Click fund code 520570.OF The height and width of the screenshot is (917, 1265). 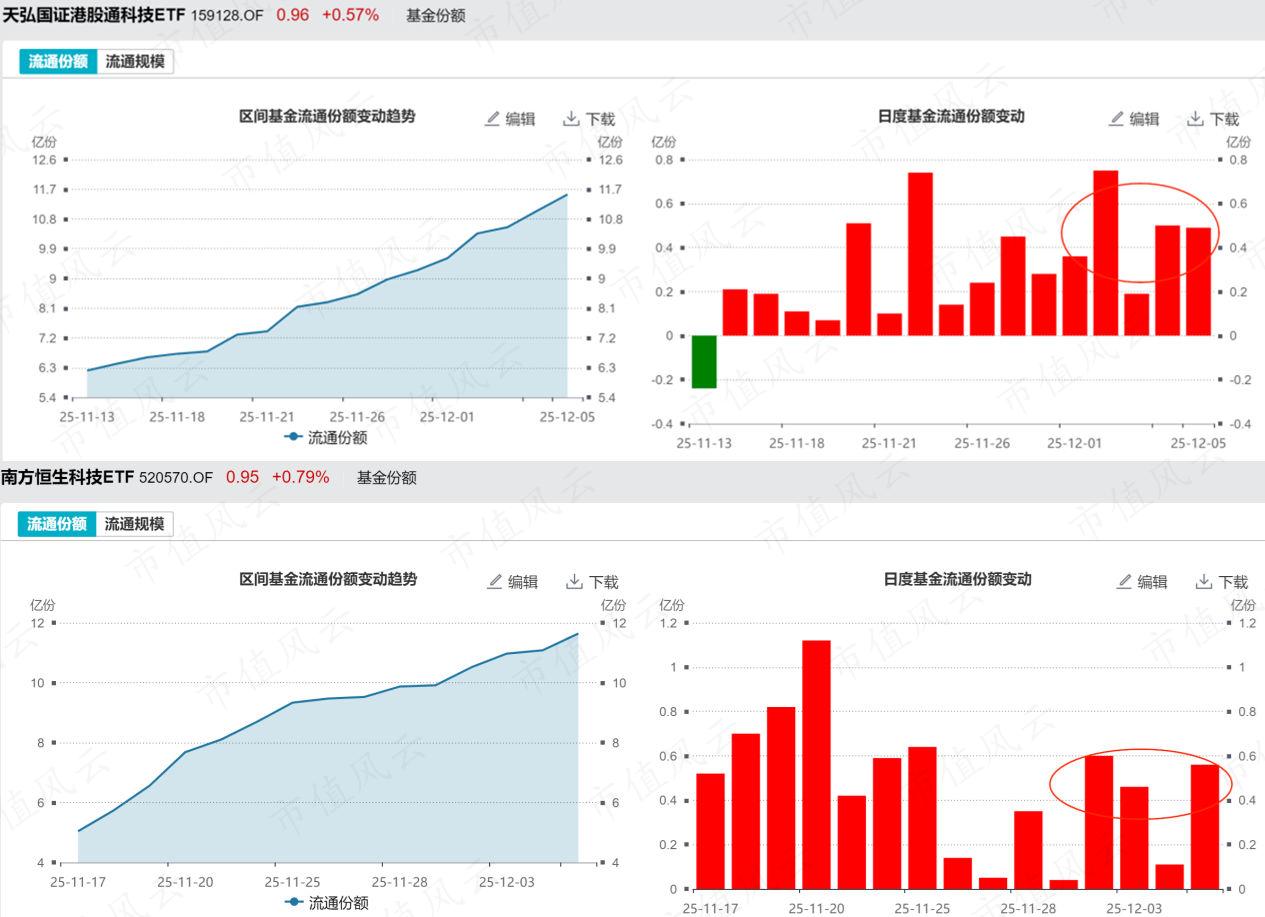(176, 478)
